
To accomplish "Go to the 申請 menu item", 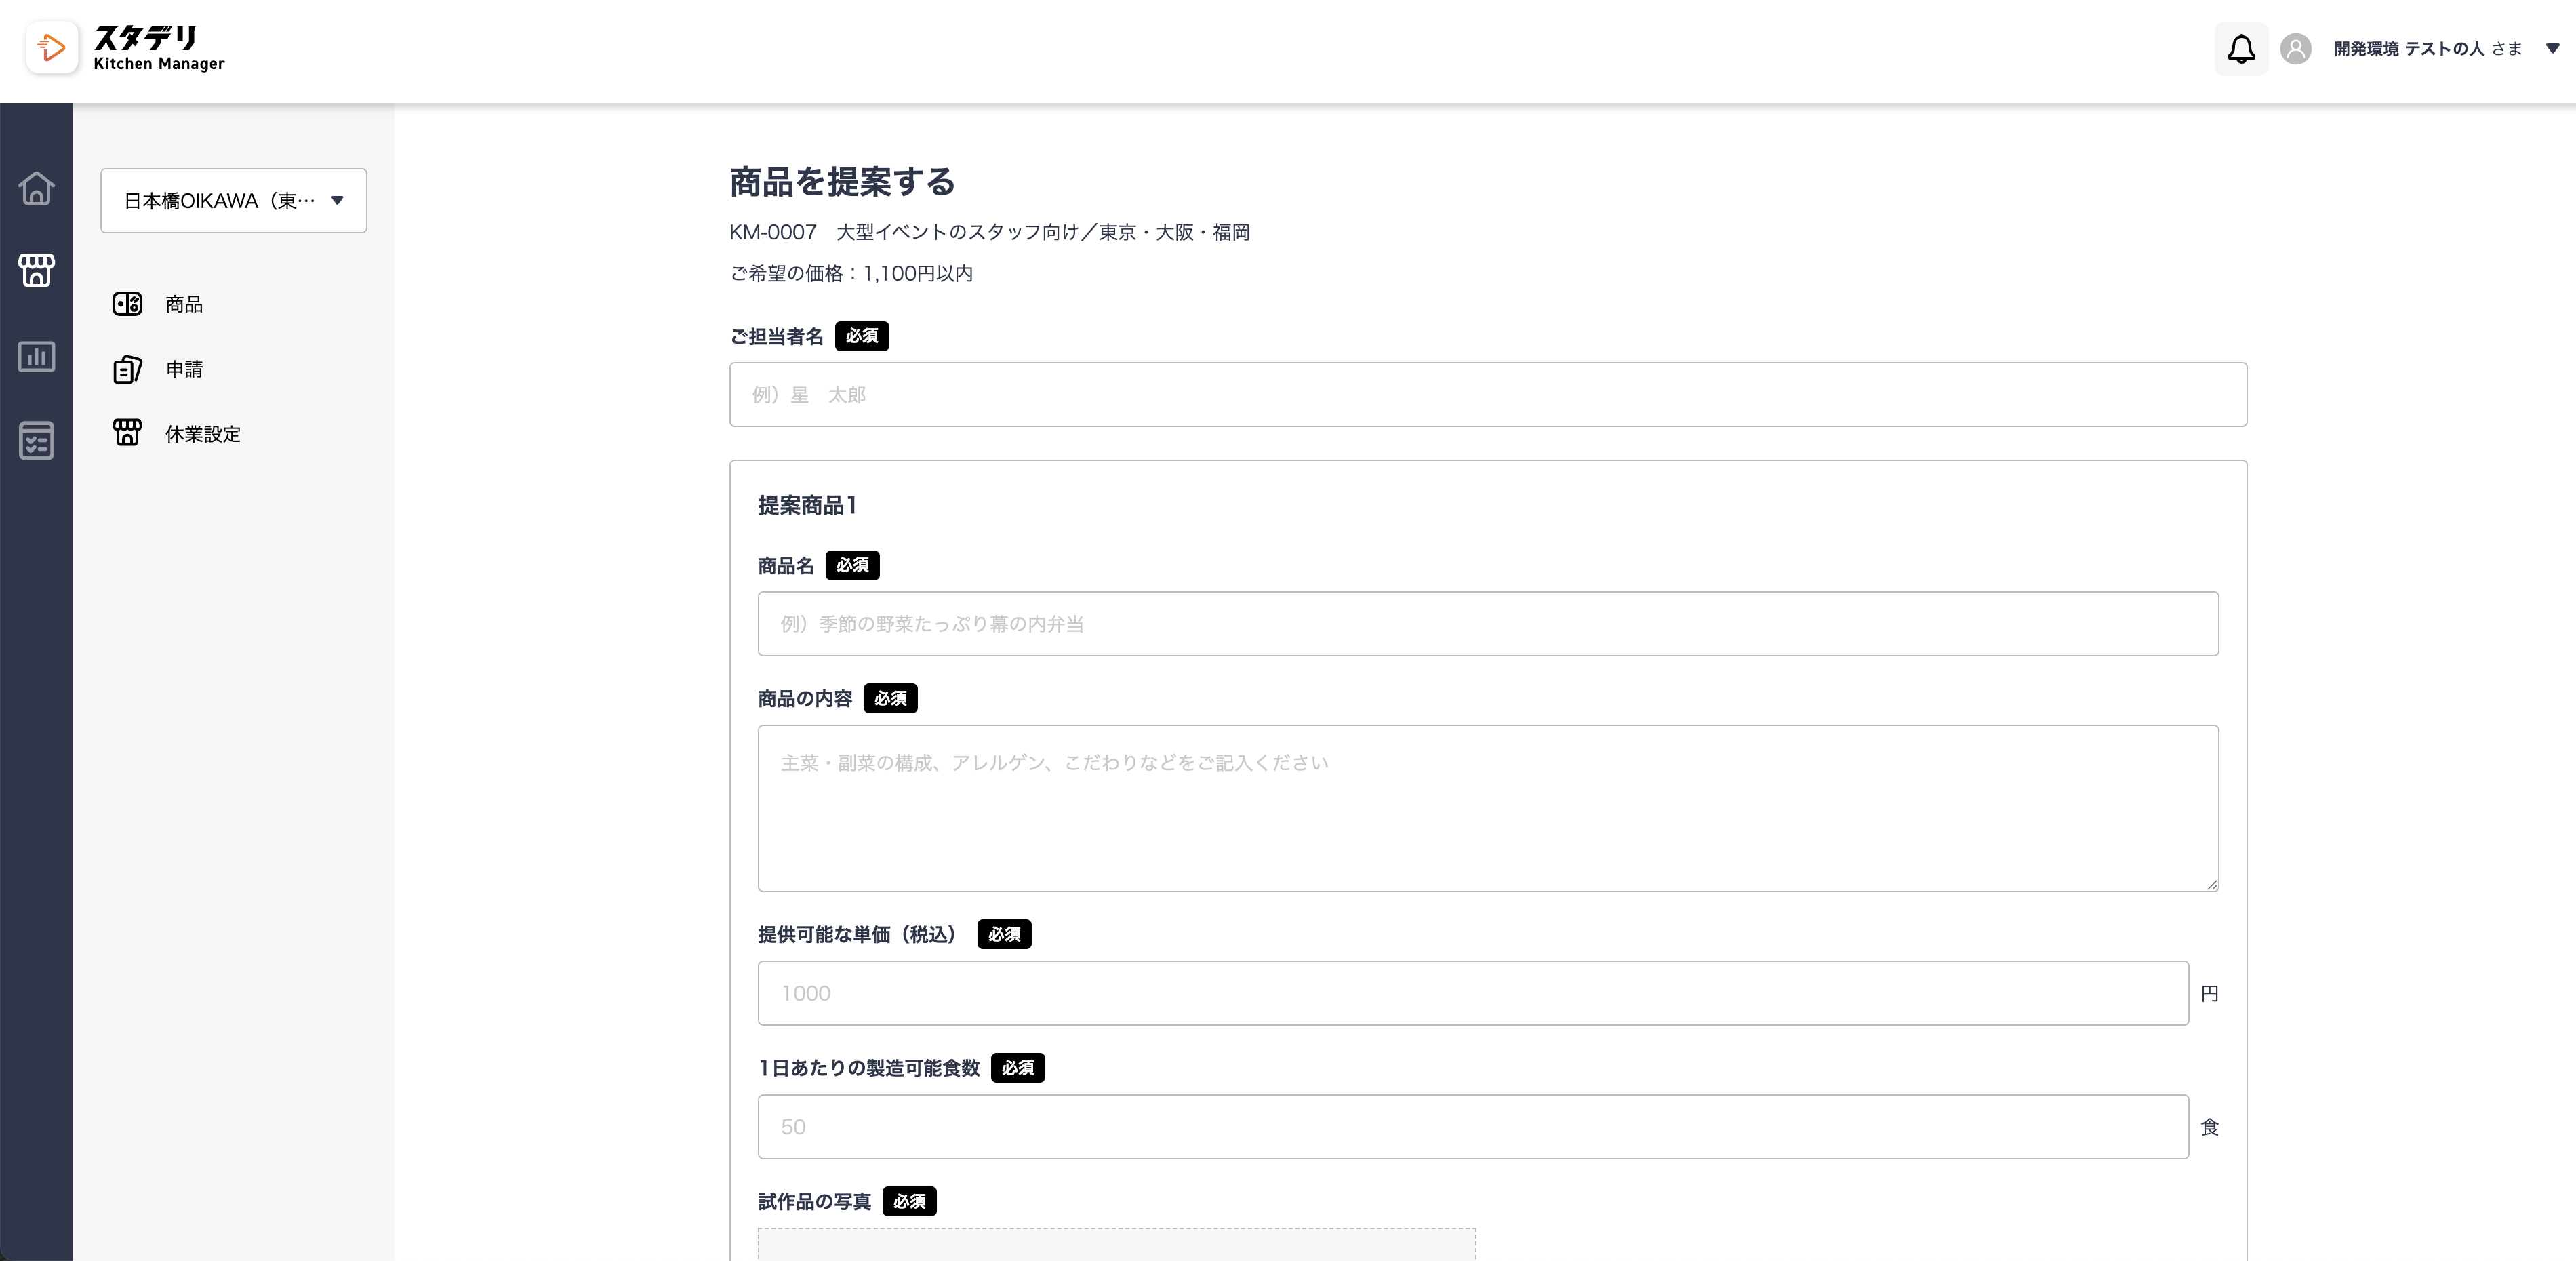I will tap(184, 369).
